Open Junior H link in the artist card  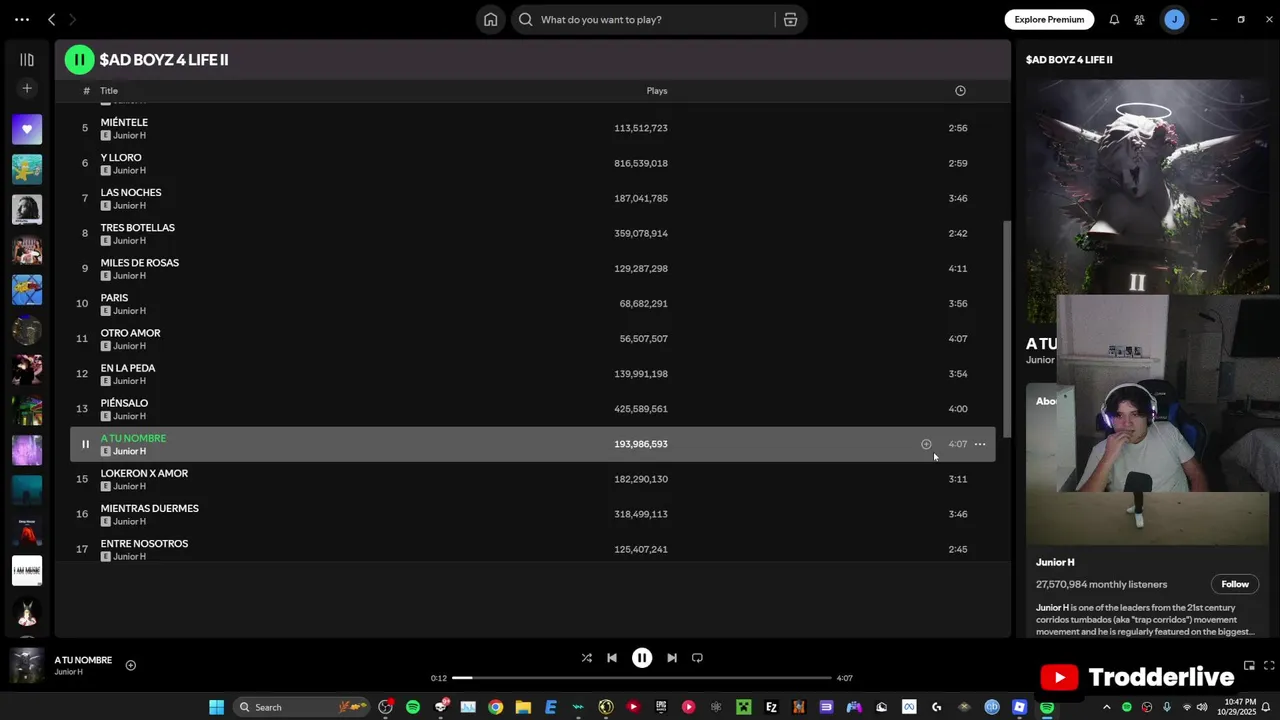coord(1055,562)
